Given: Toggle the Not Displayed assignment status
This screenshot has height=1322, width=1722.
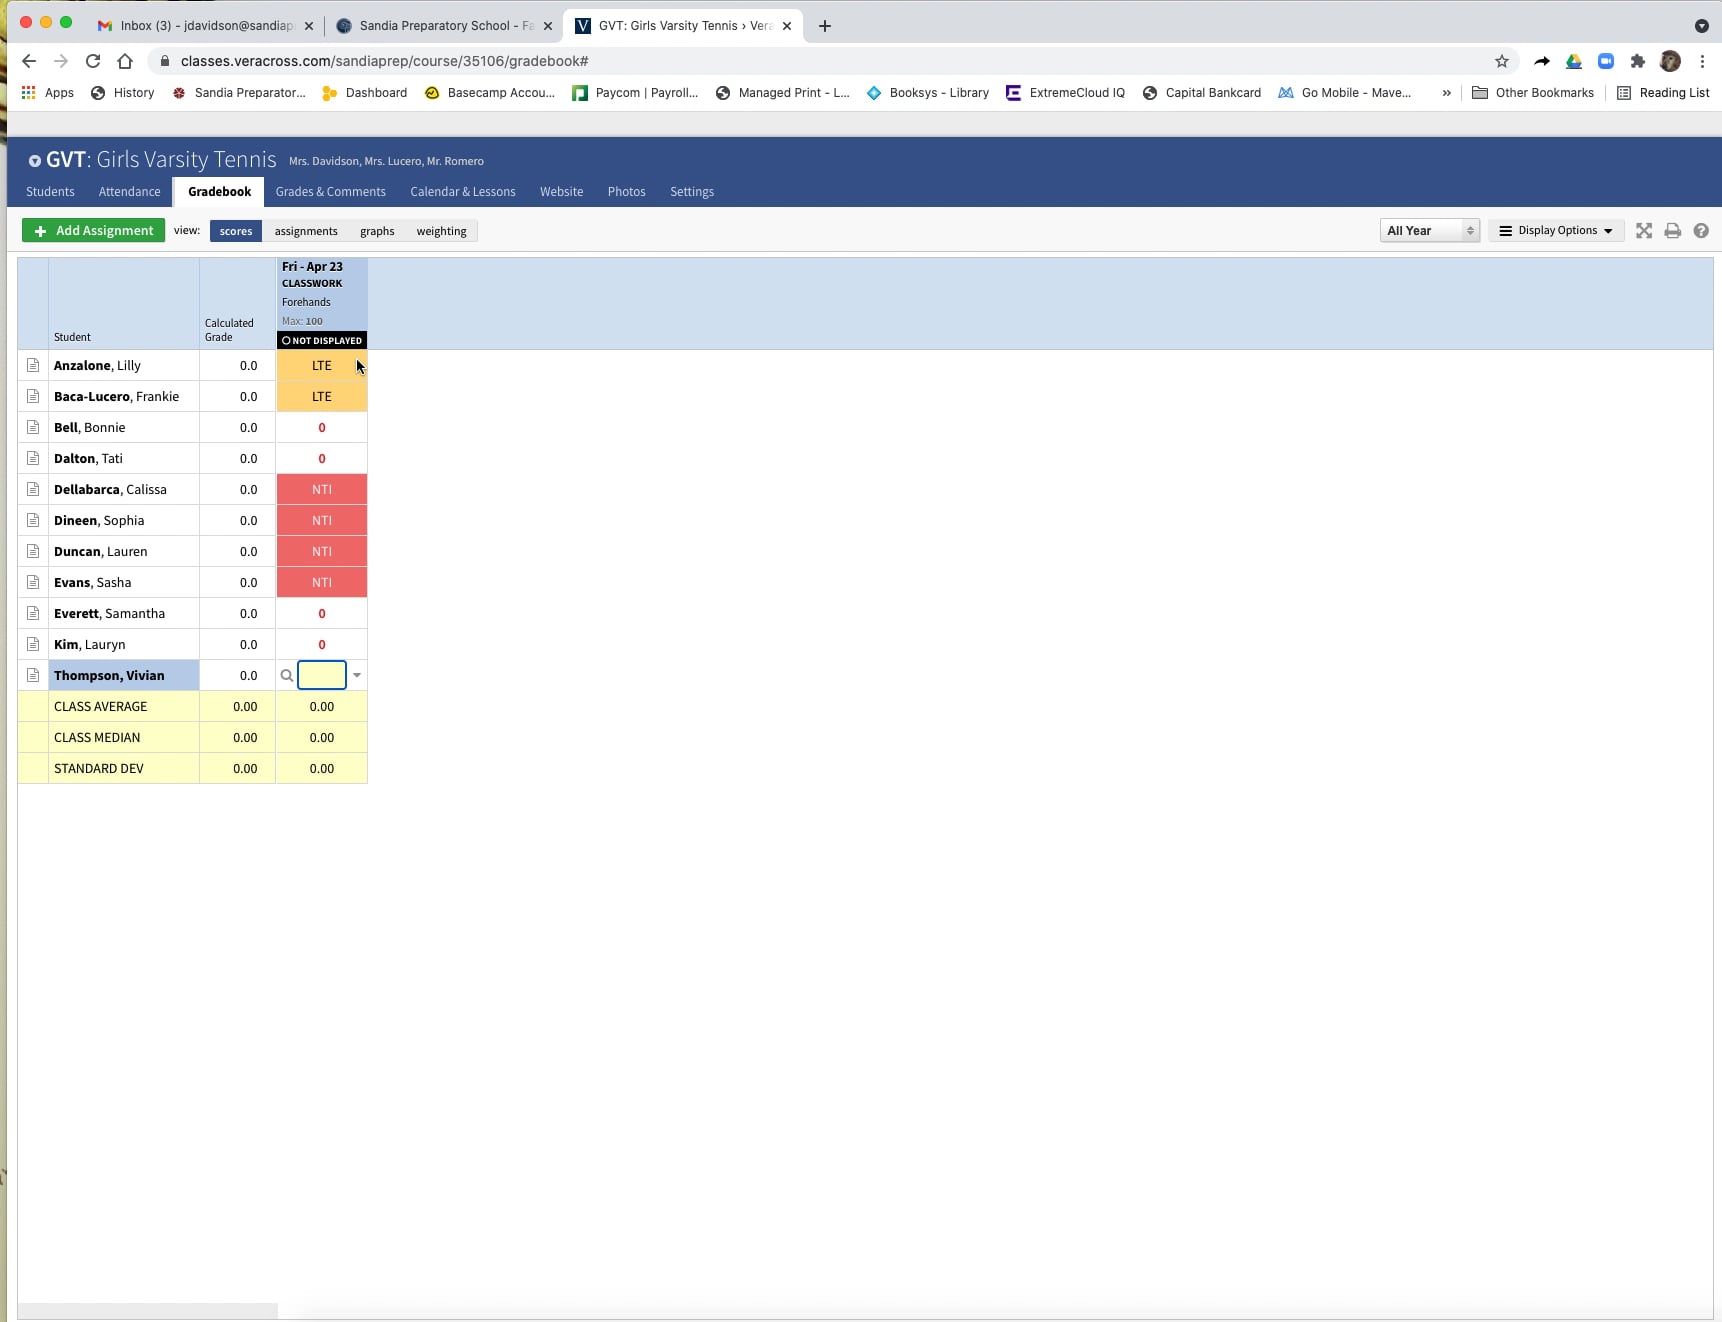Looking at the screenshot, I should [x=322, y=340].
